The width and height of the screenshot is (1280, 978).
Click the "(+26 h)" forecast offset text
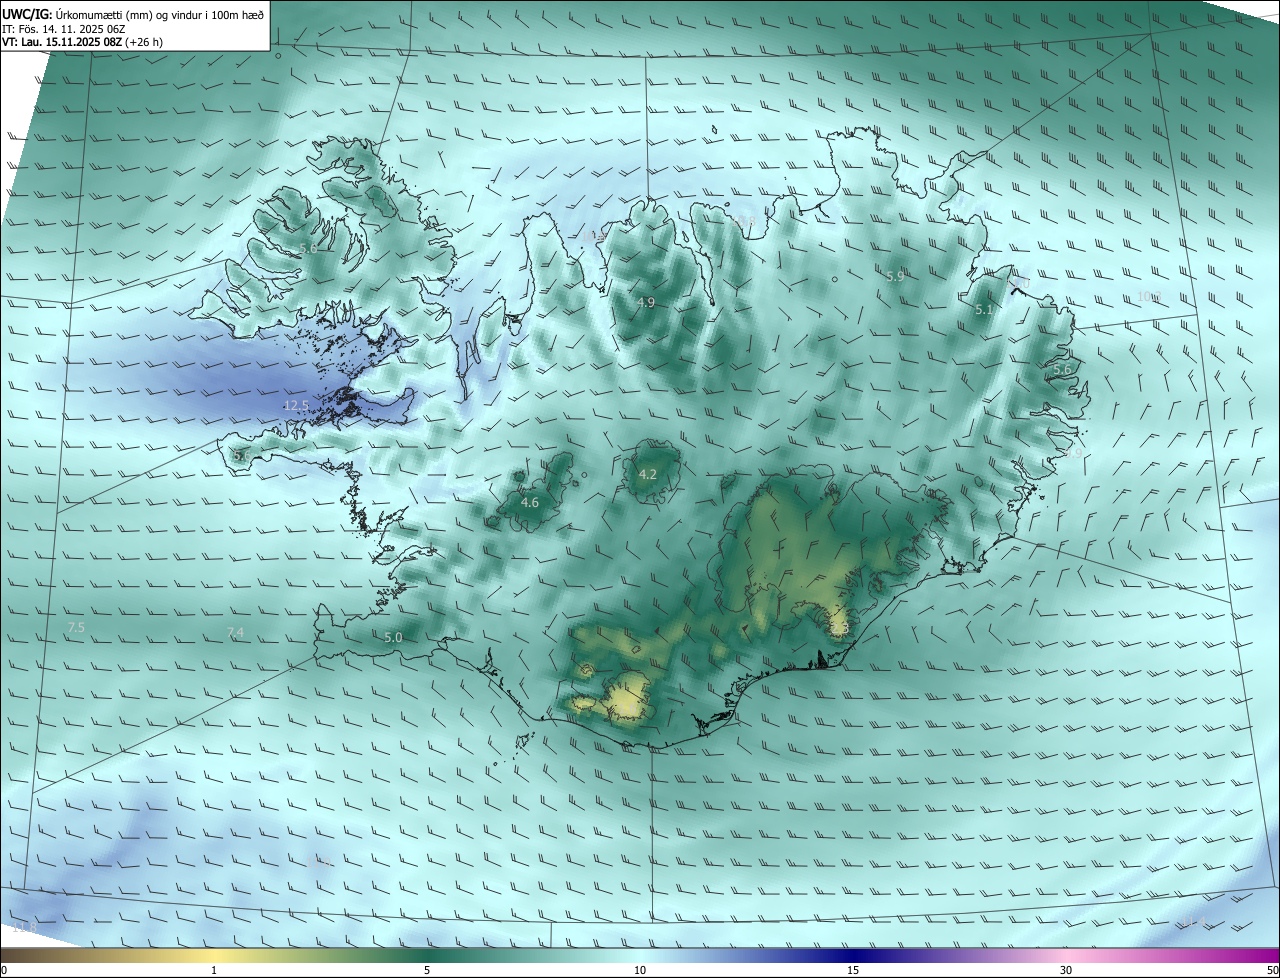pyautogui.click(x=143, y=42)
